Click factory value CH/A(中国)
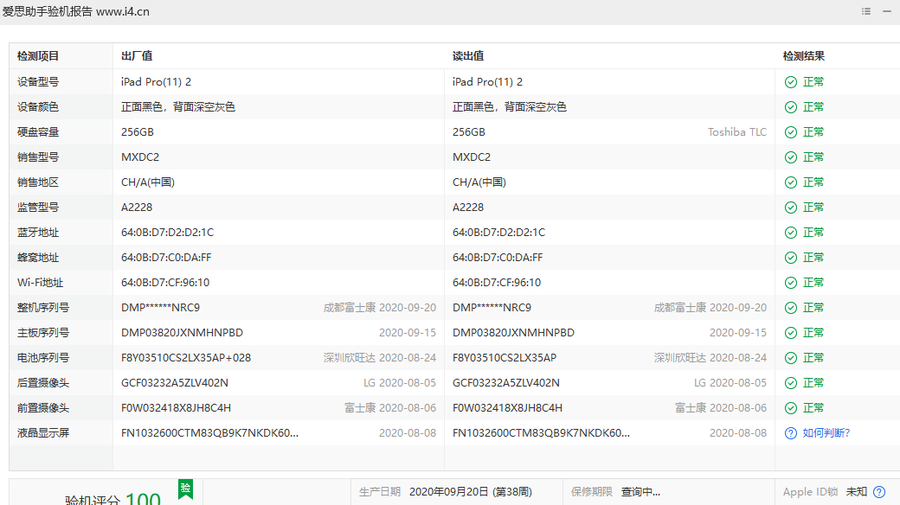This screenshot has height=505, width=900. [148, 182]
